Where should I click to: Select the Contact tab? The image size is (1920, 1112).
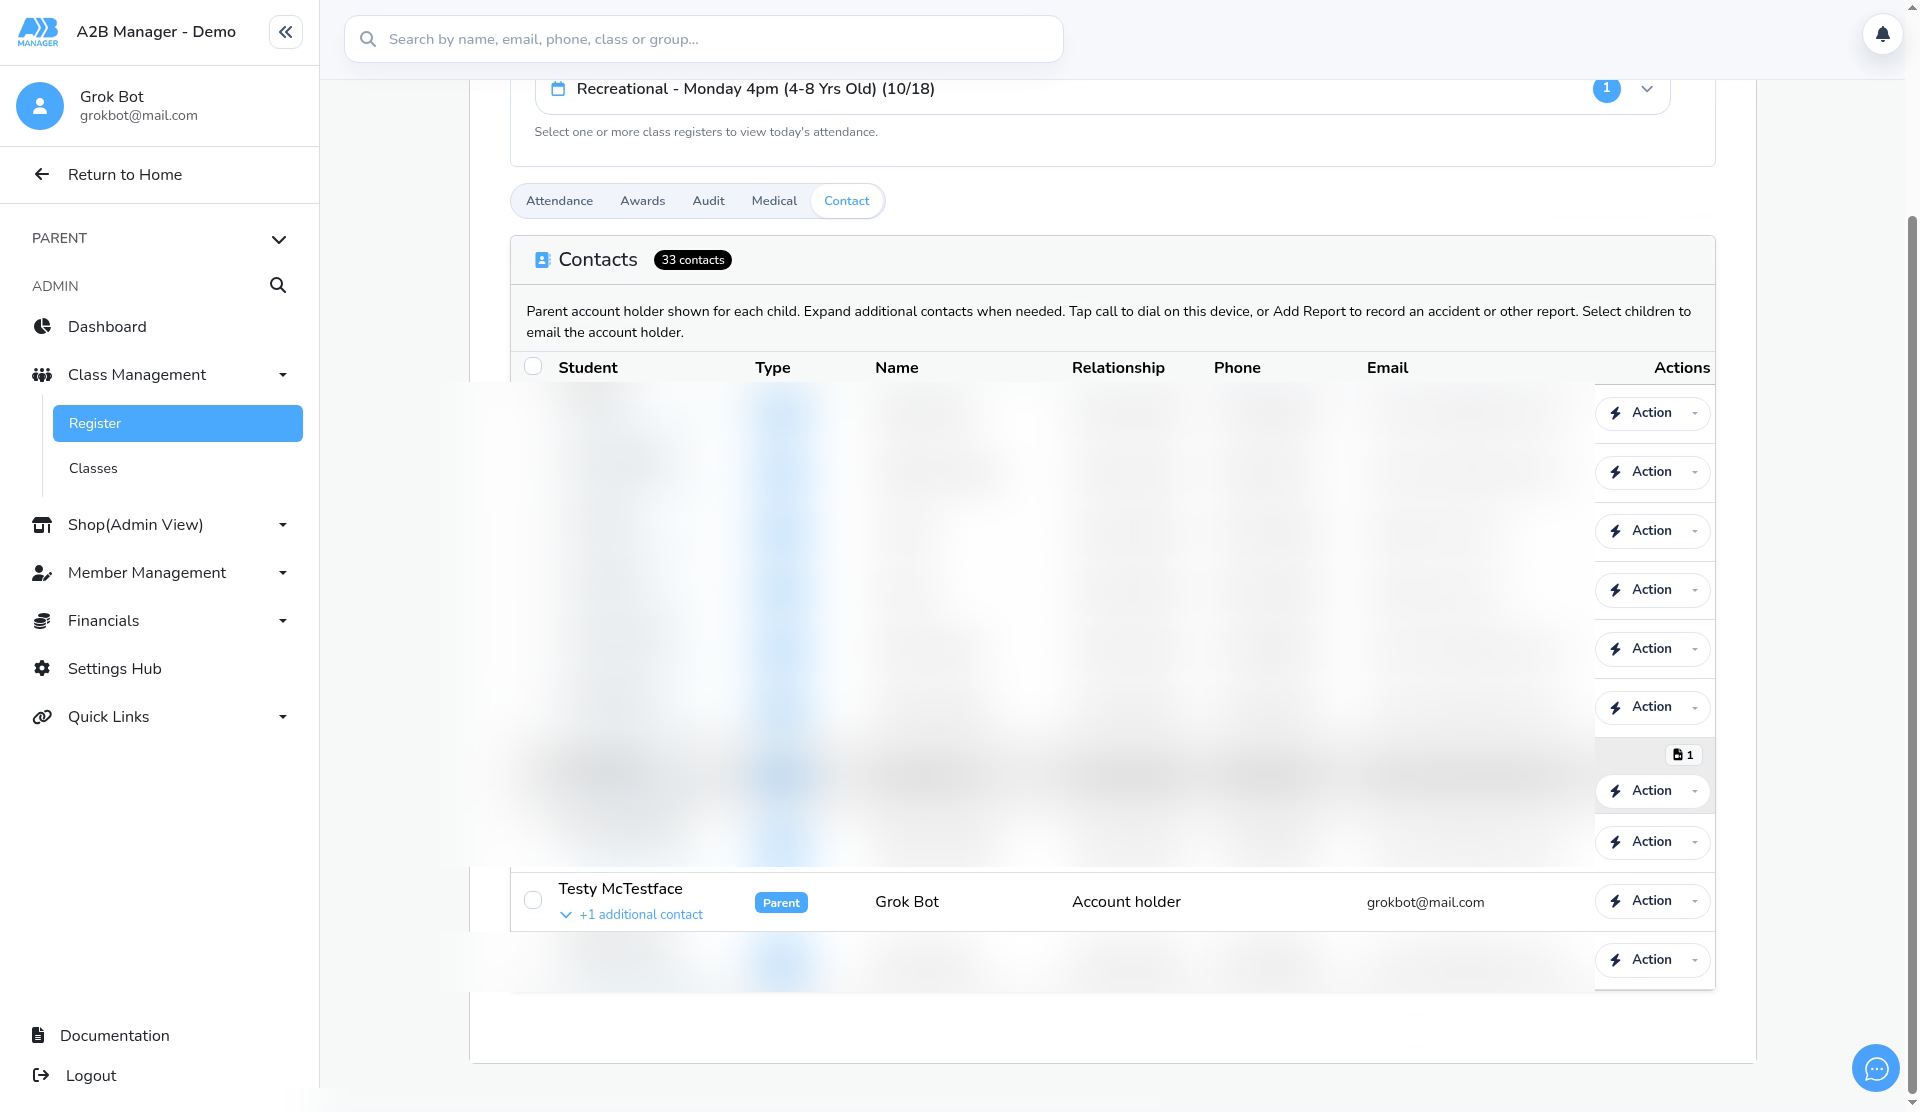846,201
